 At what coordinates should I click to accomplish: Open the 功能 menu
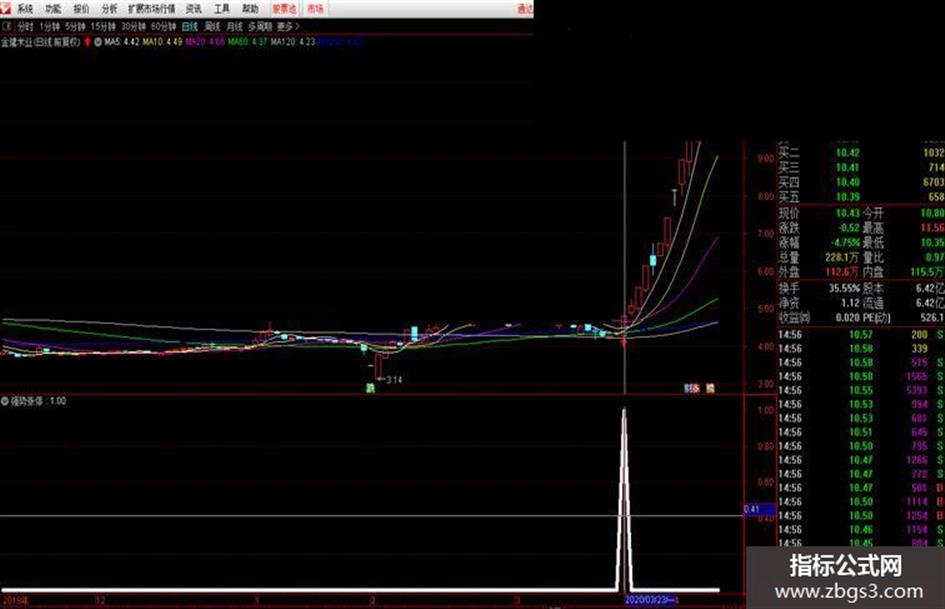pyautogui.click(x=53, y=8)
